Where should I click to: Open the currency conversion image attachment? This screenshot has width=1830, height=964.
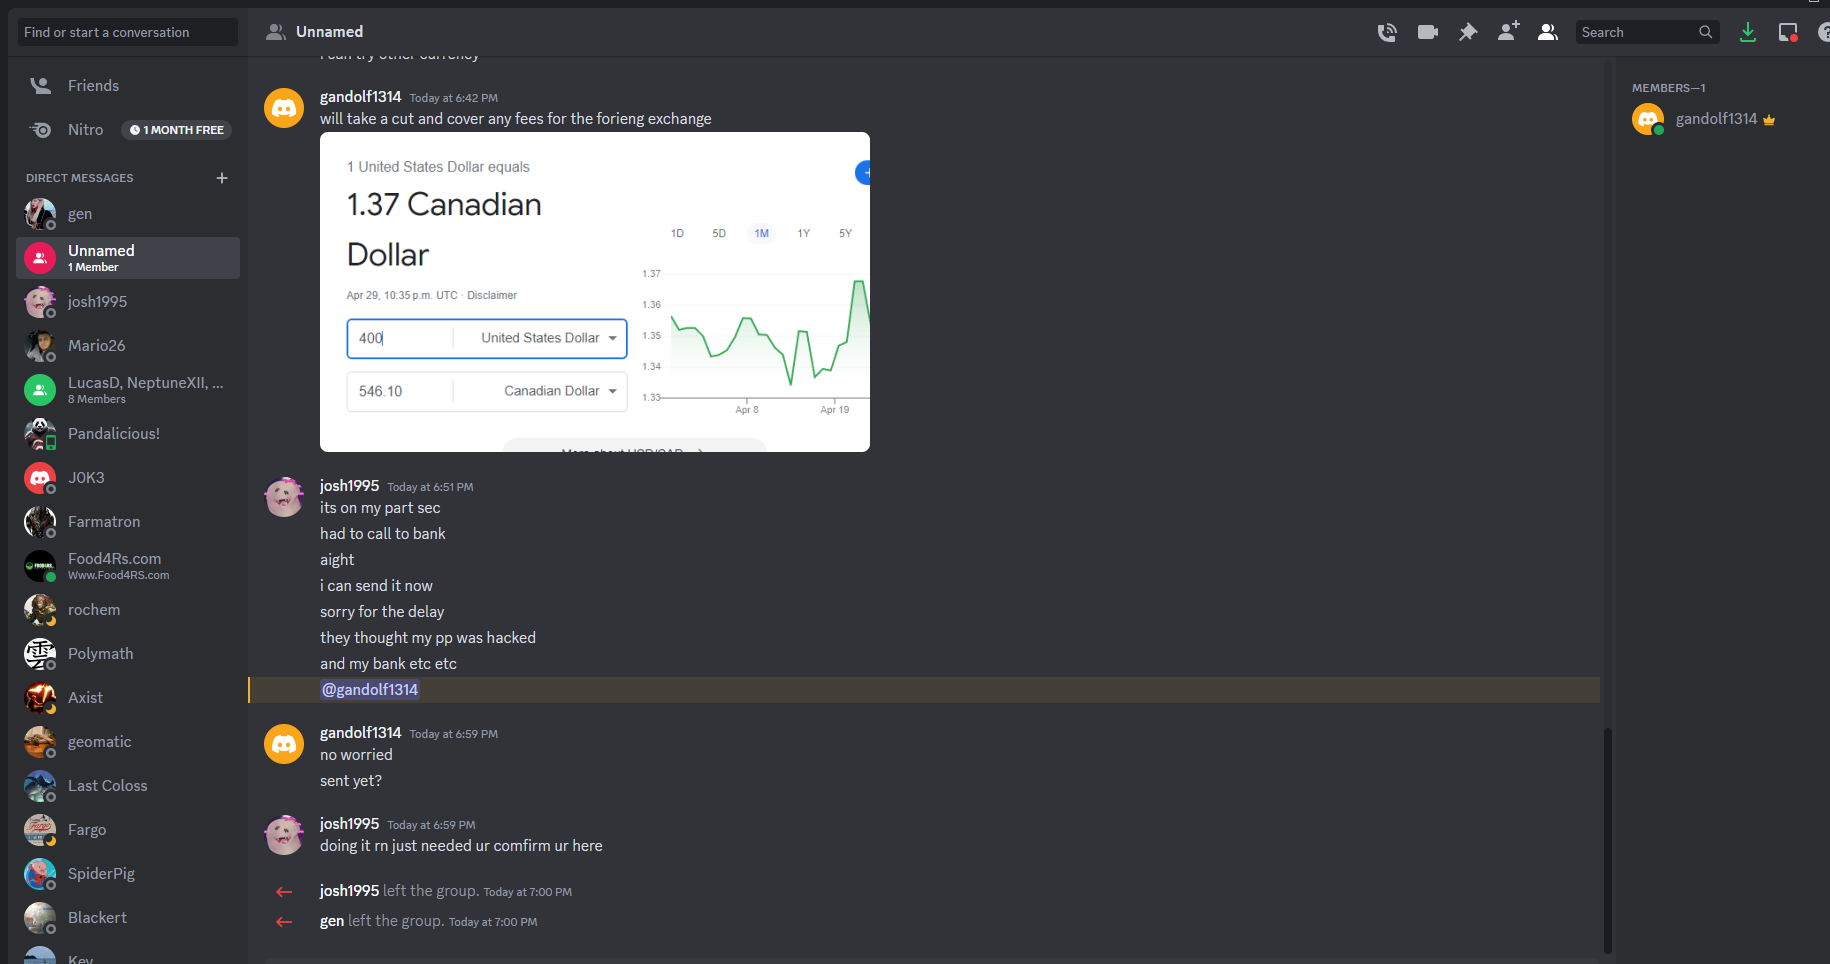(595, 292)
